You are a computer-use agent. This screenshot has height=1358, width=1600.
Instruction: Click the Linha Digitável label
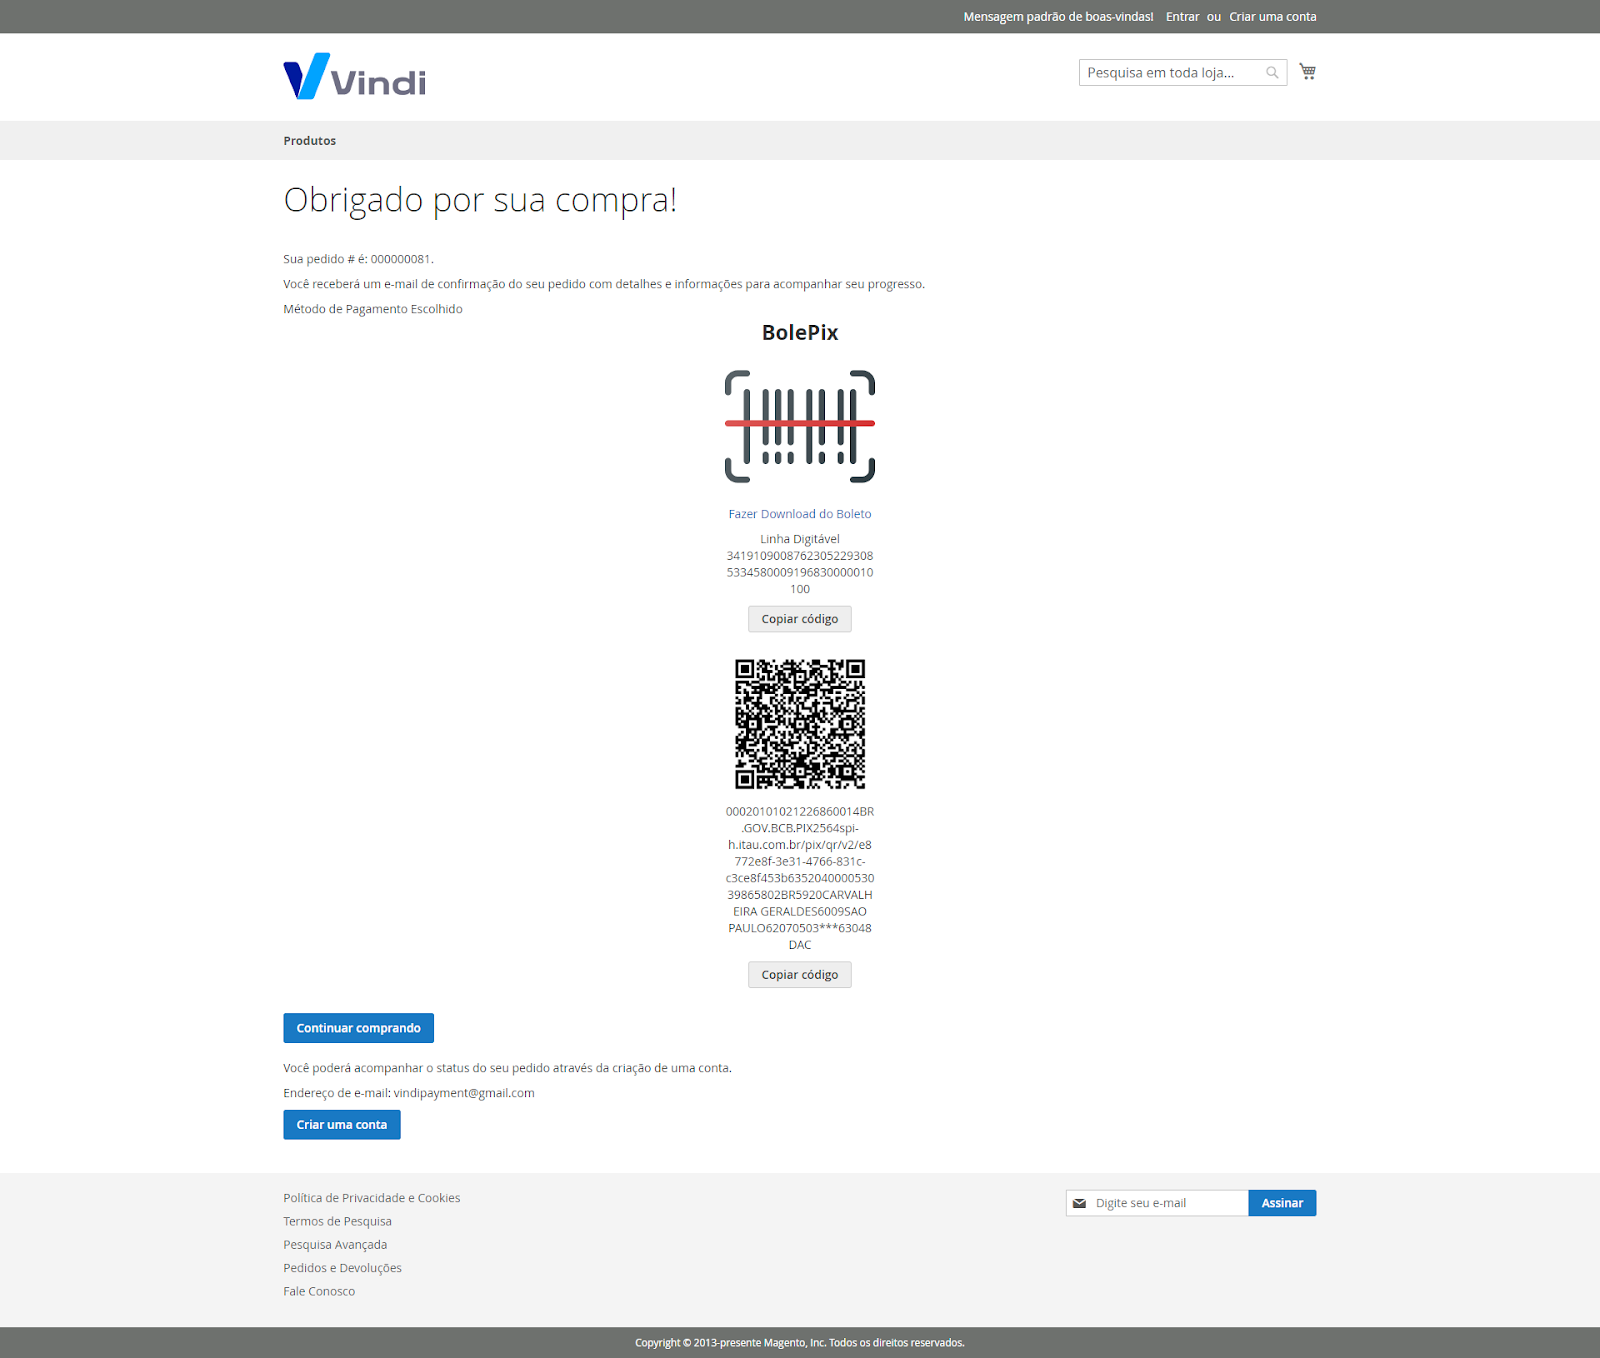pos(800,539)
